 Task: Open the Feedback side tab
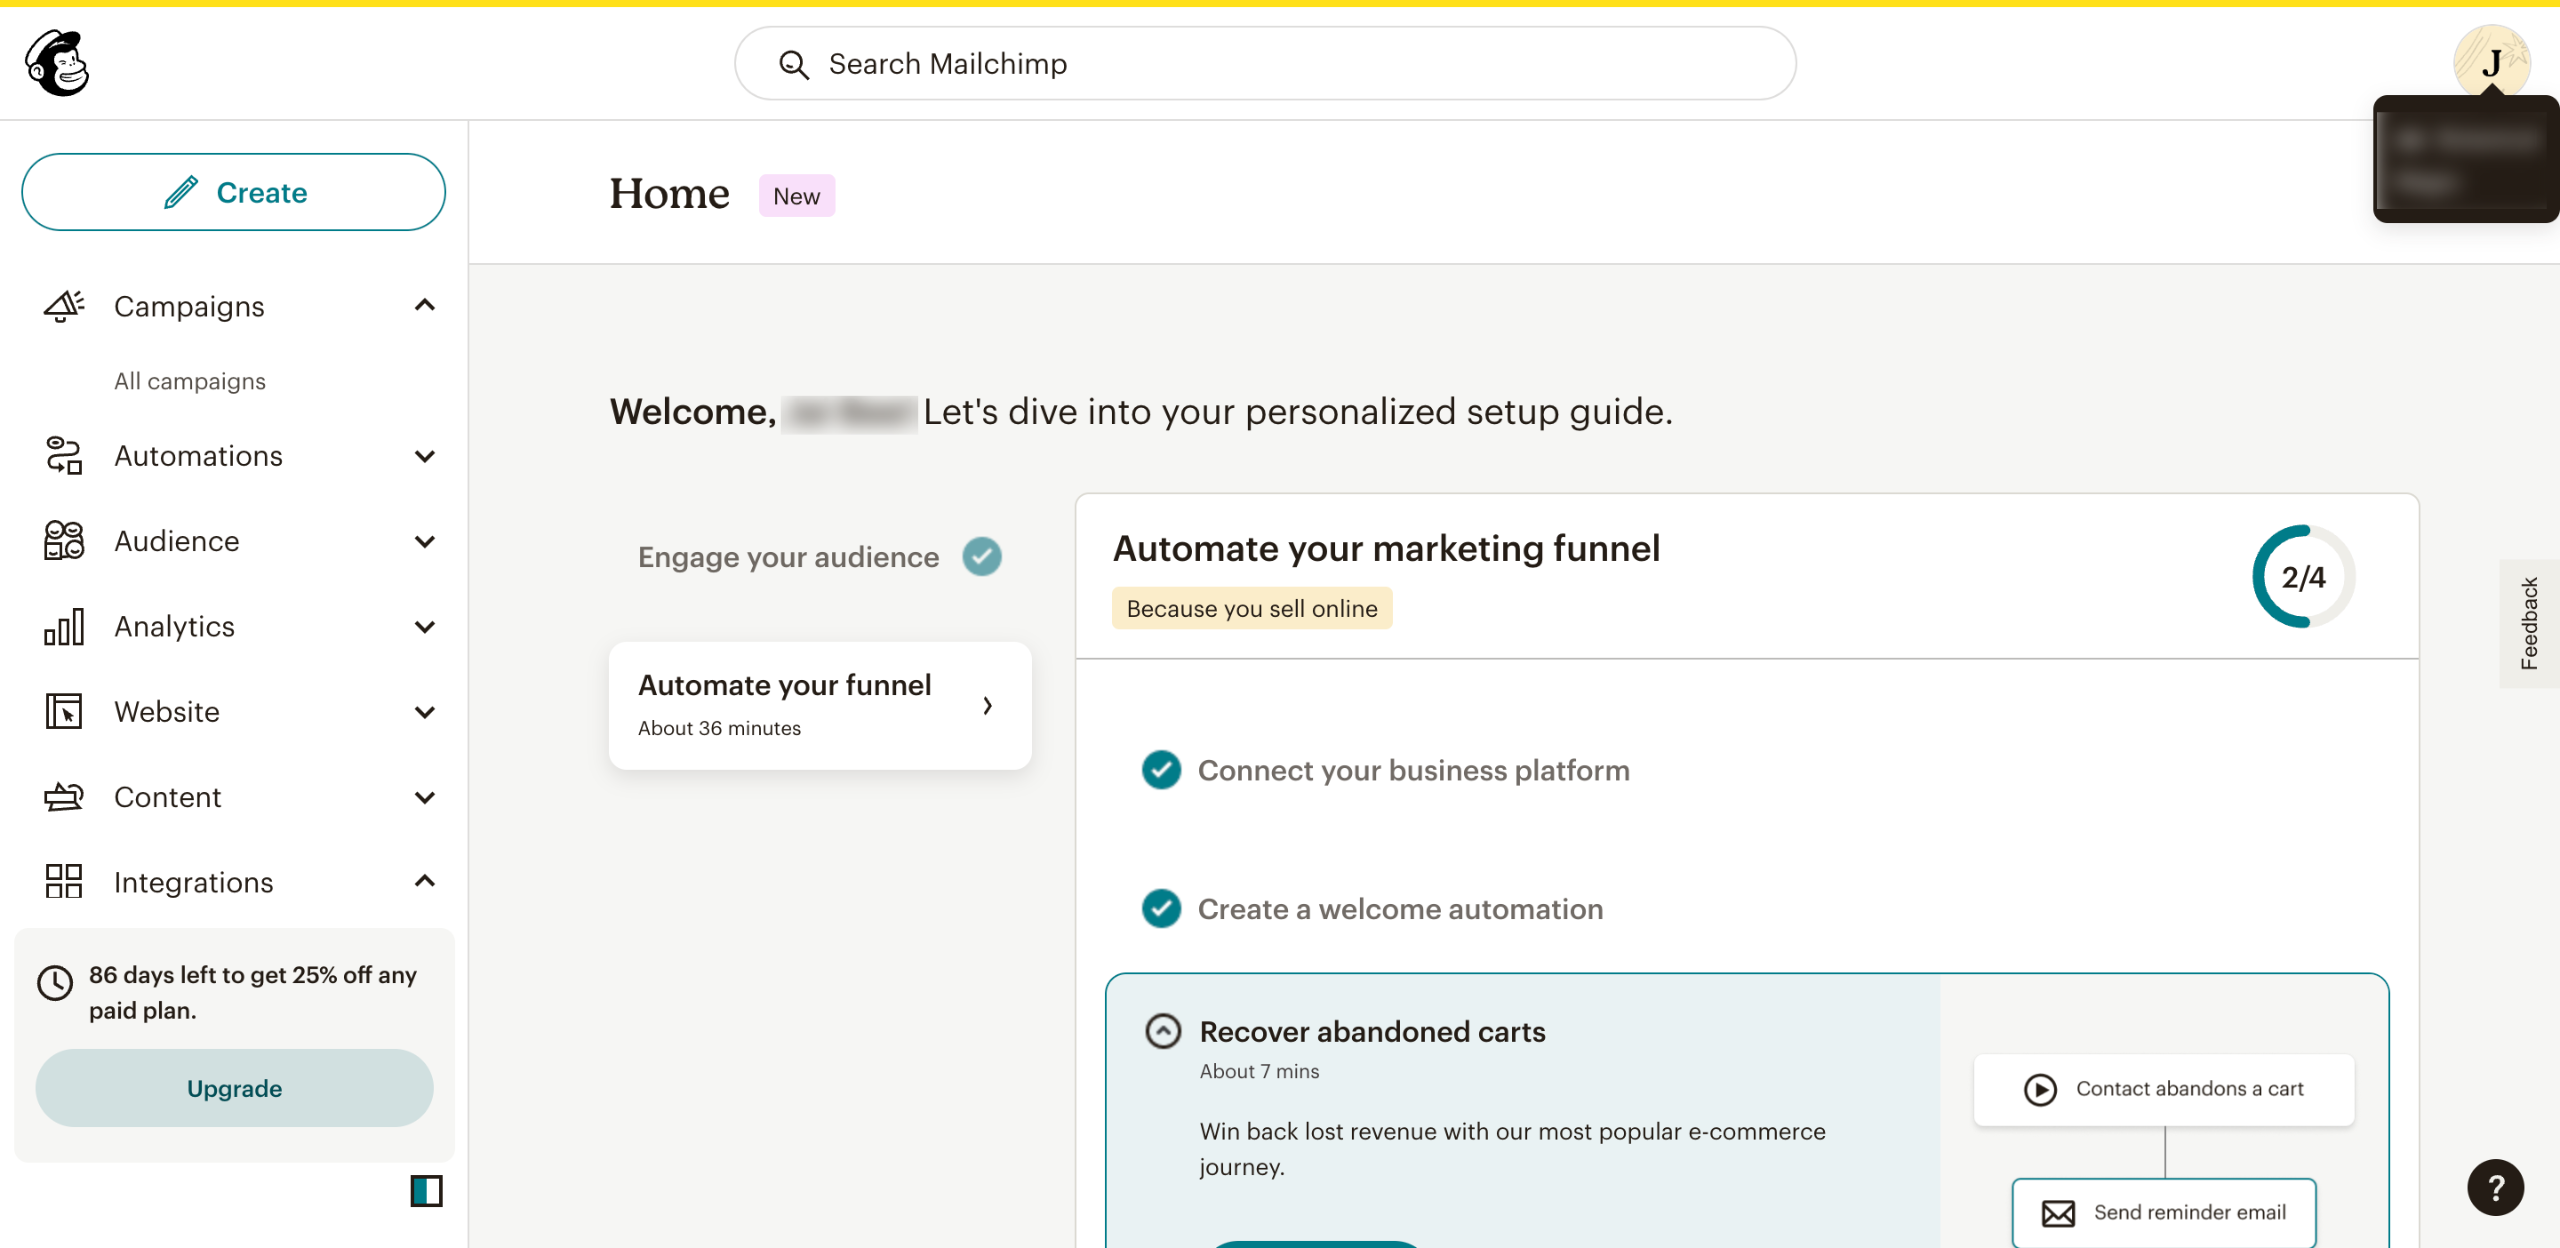[x=2529, y=623]
